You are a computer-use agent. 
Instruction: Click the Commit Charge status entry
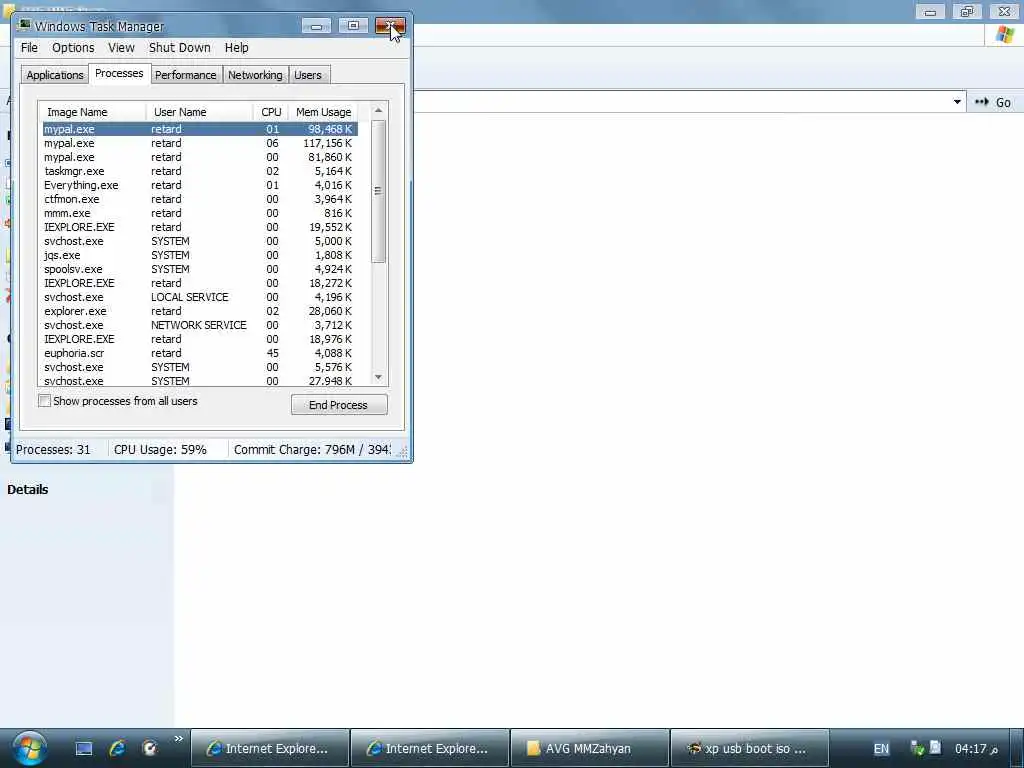pos(312,450)
